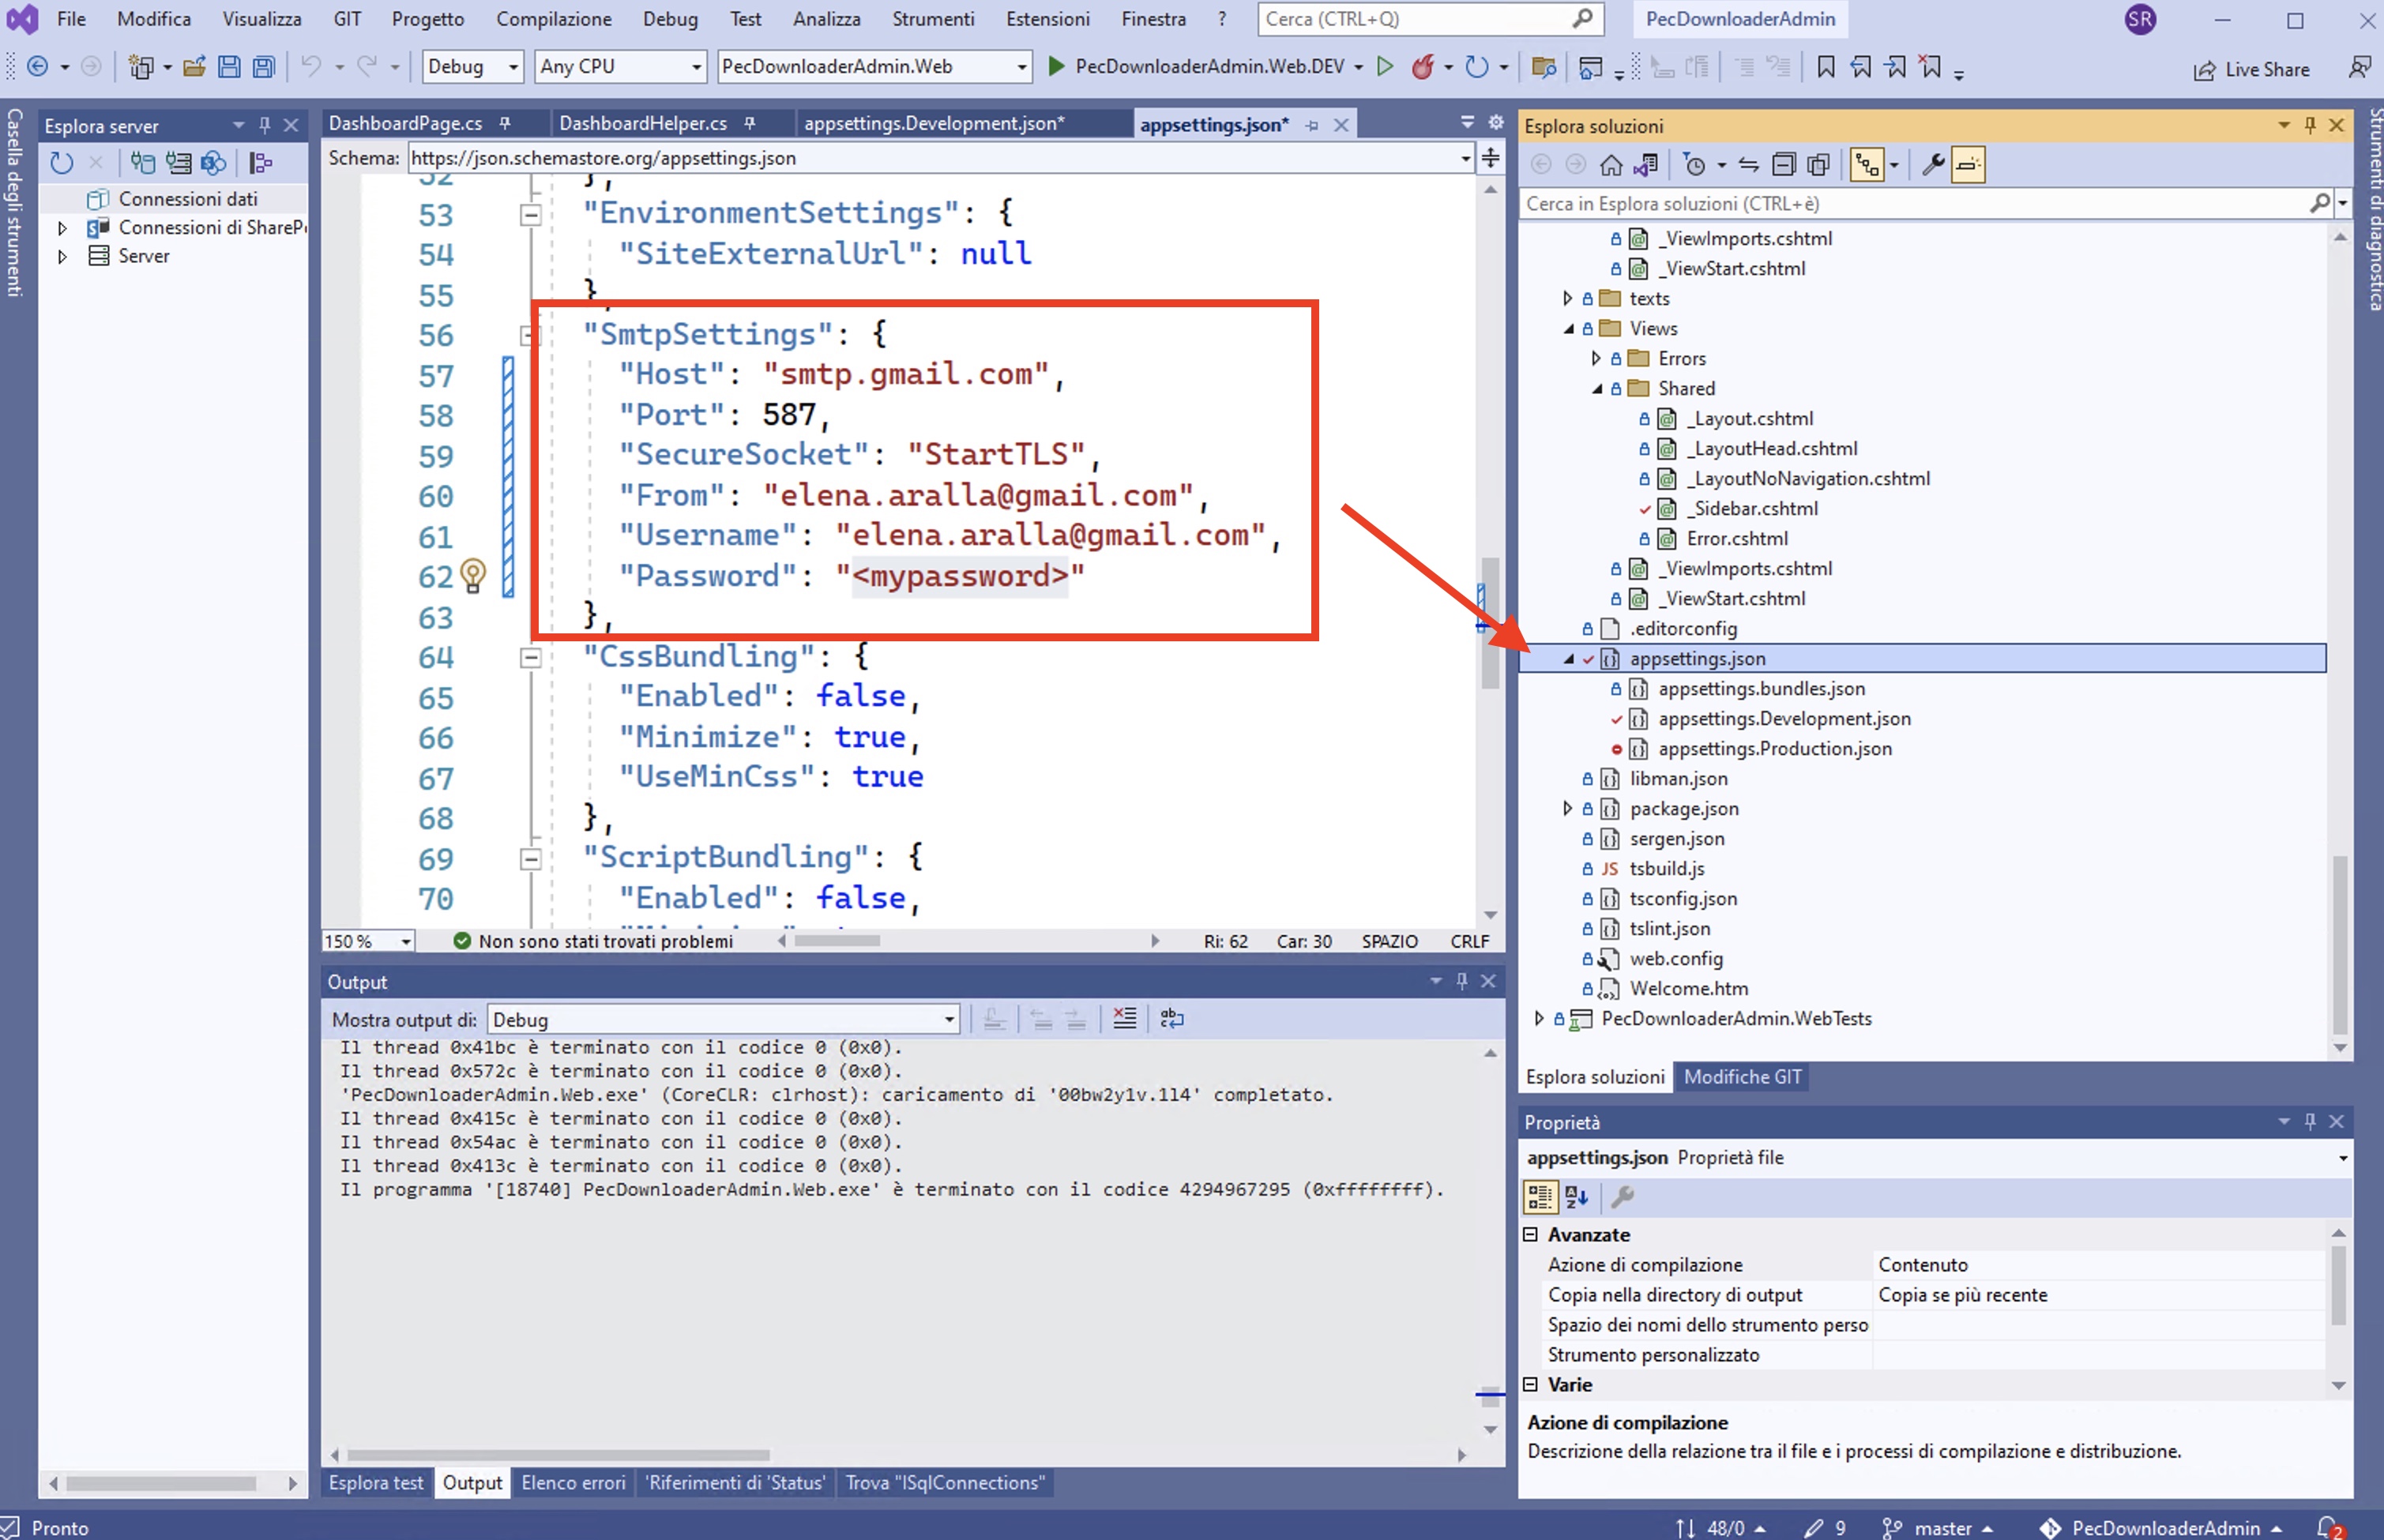Click the Esplora soluzioni vertical scrollbar thumb
Screen dimensions: 2384x1540
[x=2339, y=945]
